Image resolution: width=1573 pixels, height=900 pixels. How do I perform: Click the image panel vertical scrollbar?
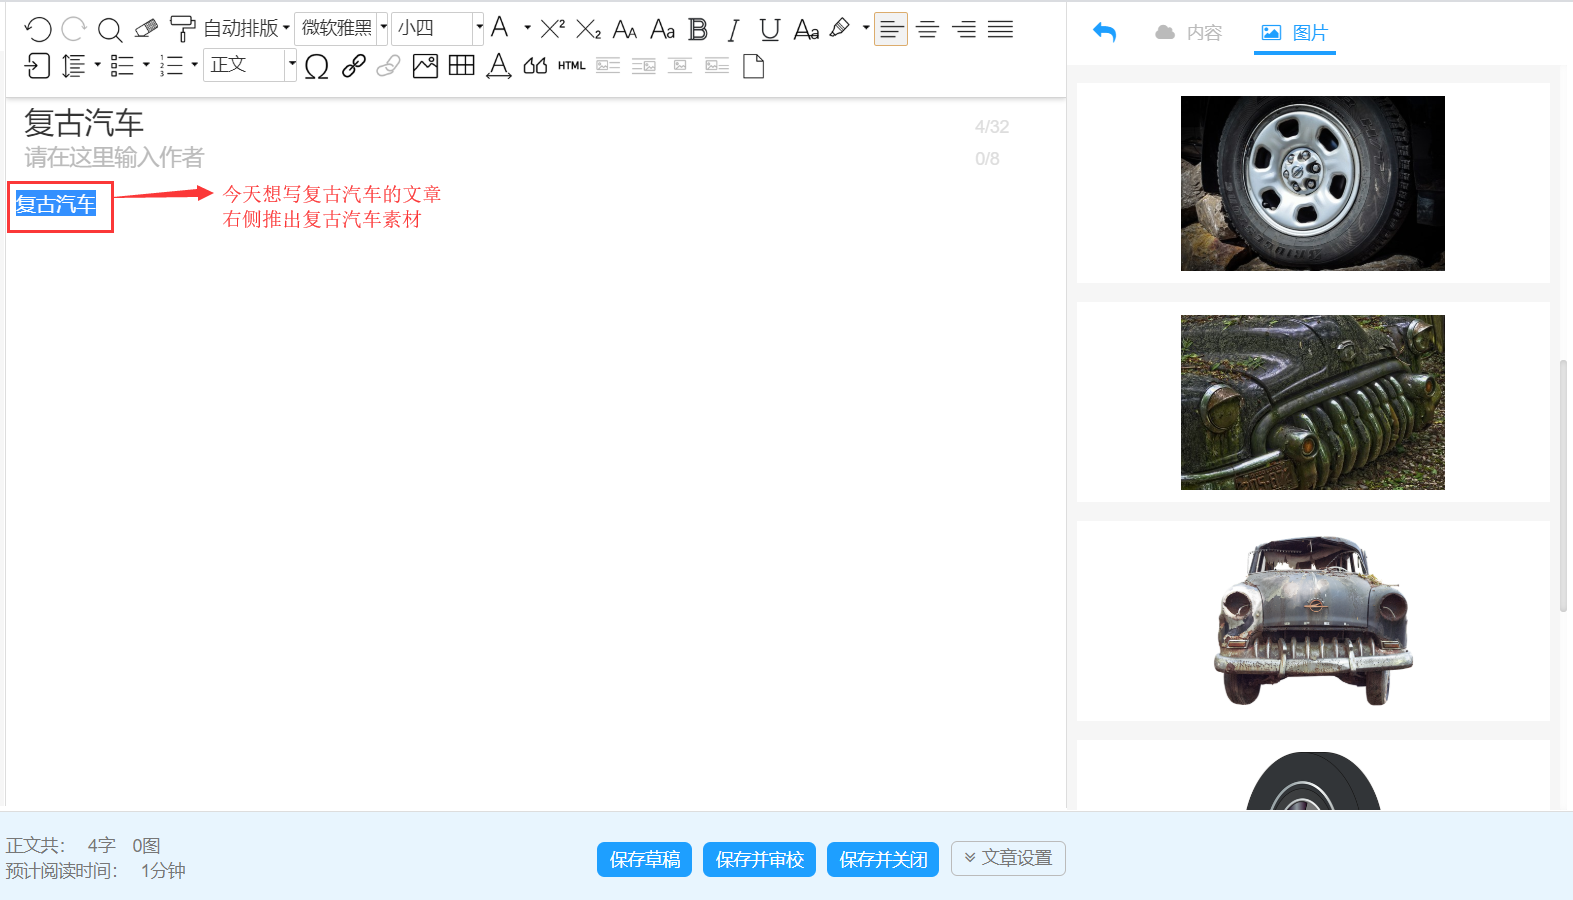[x=1563, y=485]
